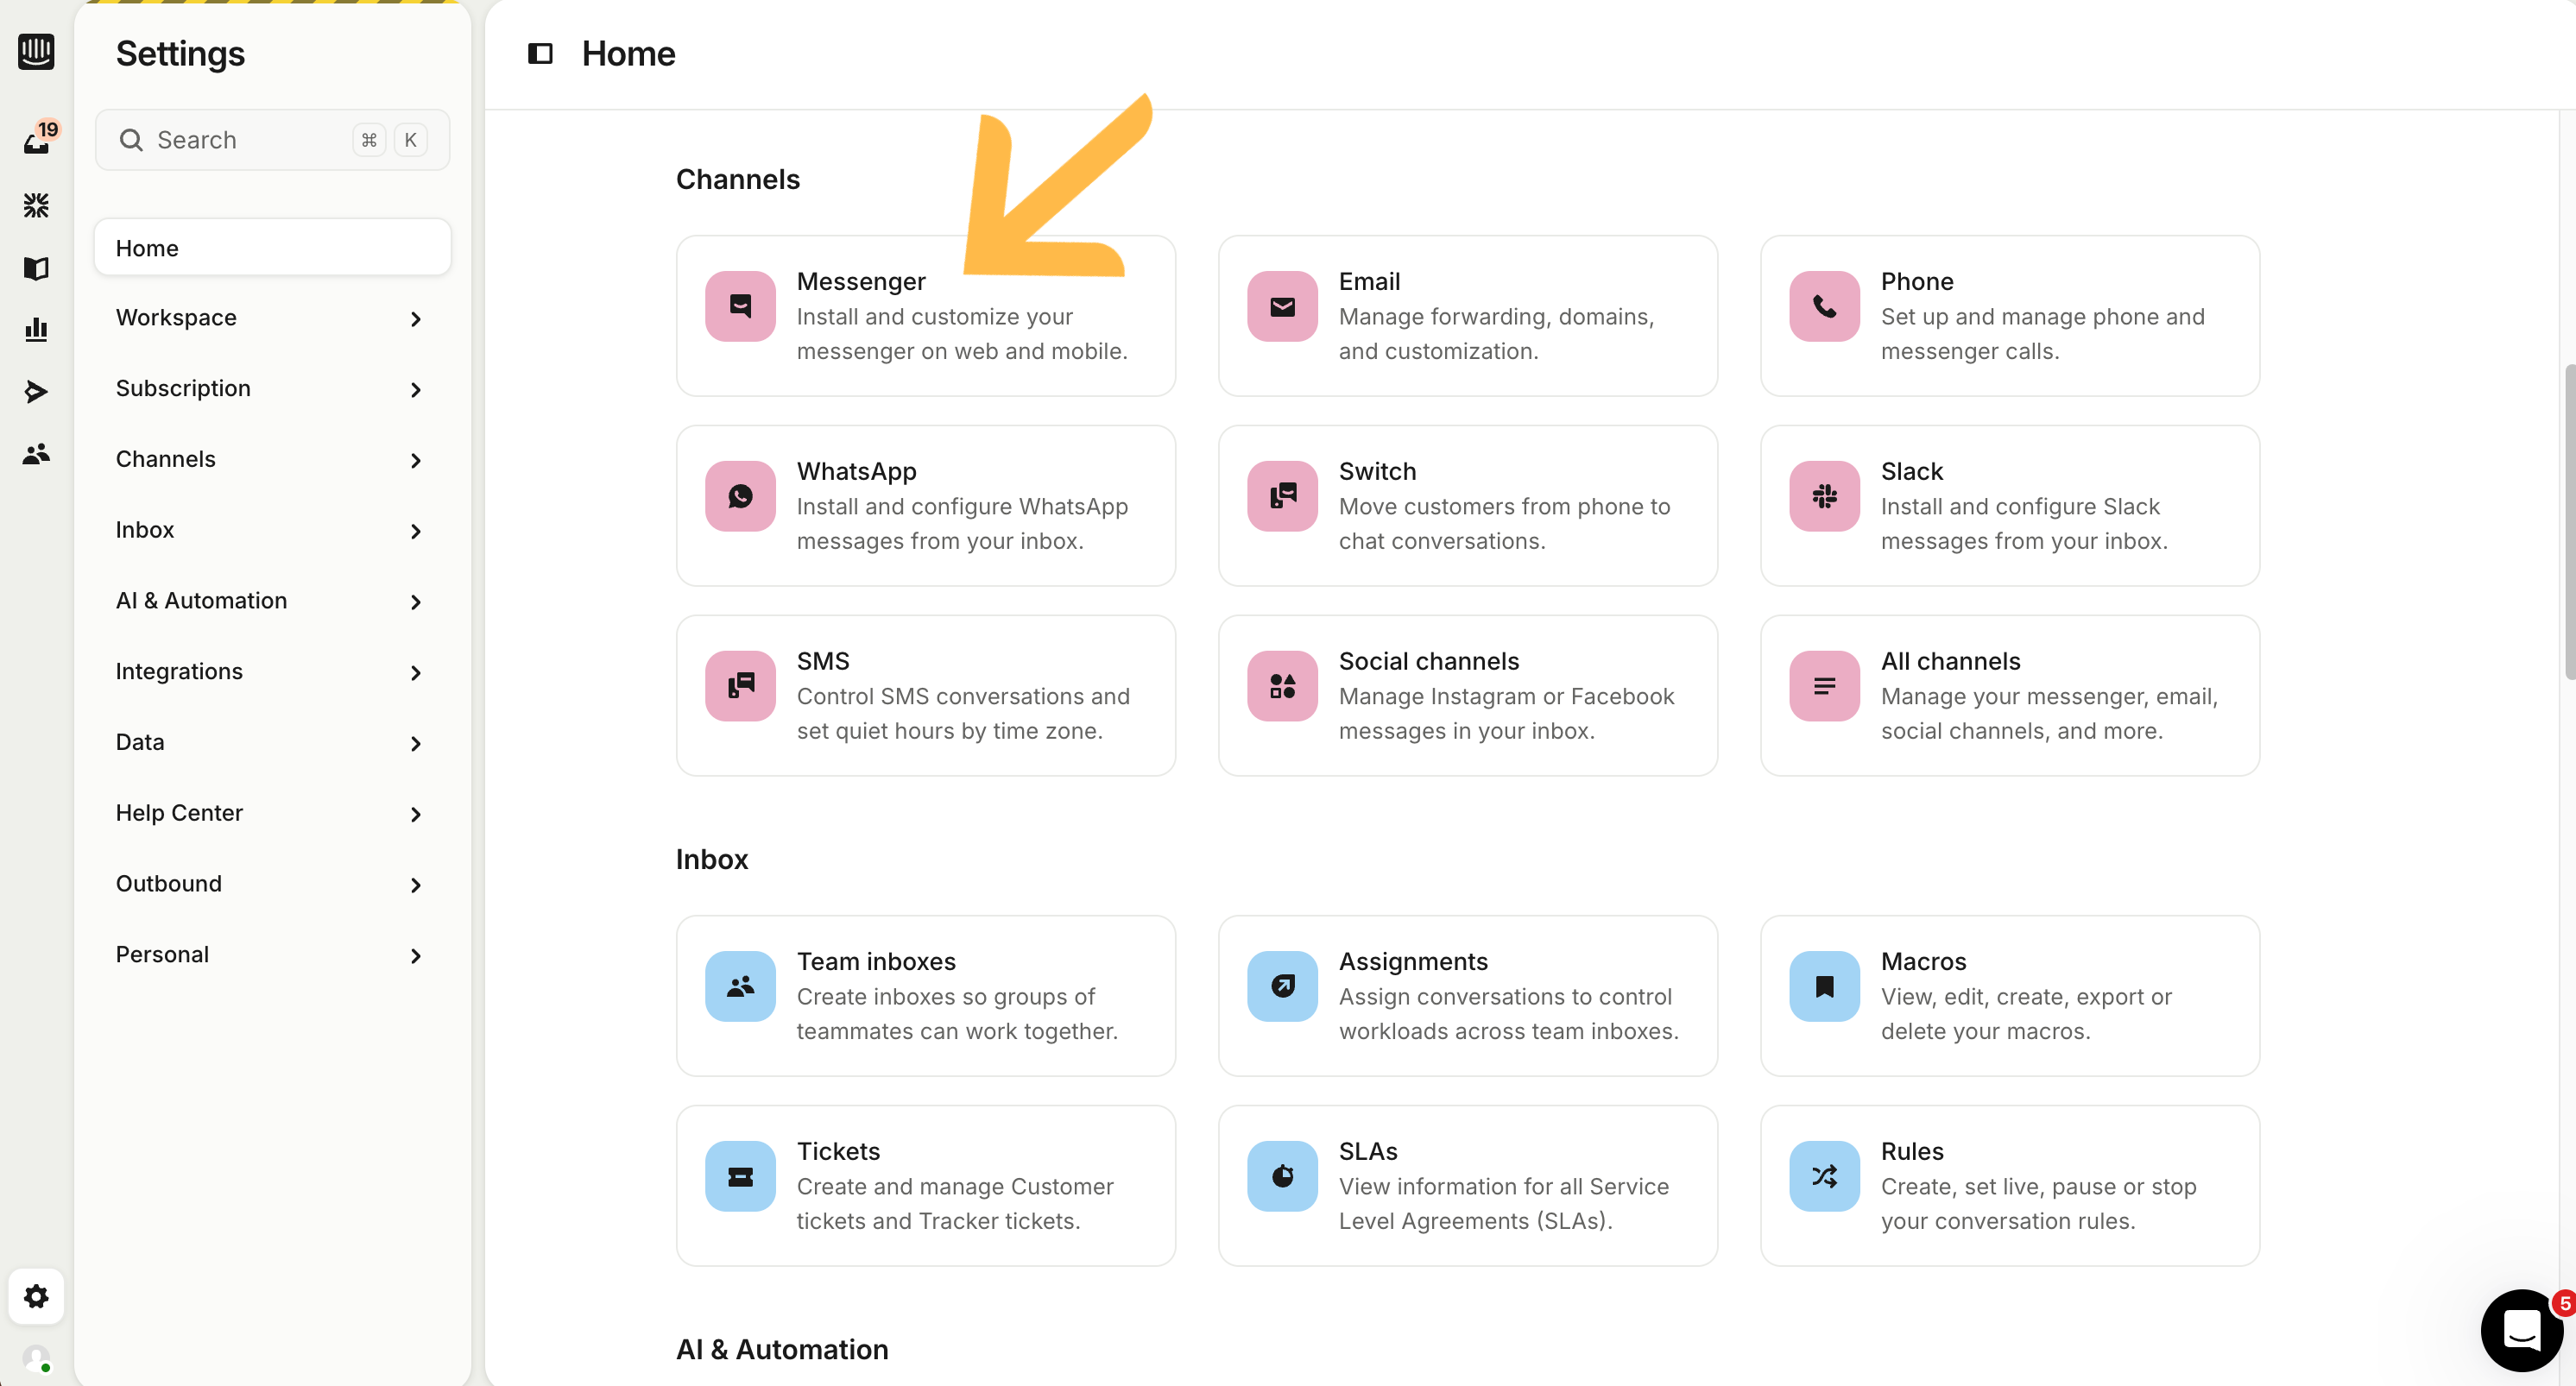Image resolution: width=2576 pixels, height=1386 pixels.
Task: Toggle the sidebar collapse icon beside Home
Action: 540,53
